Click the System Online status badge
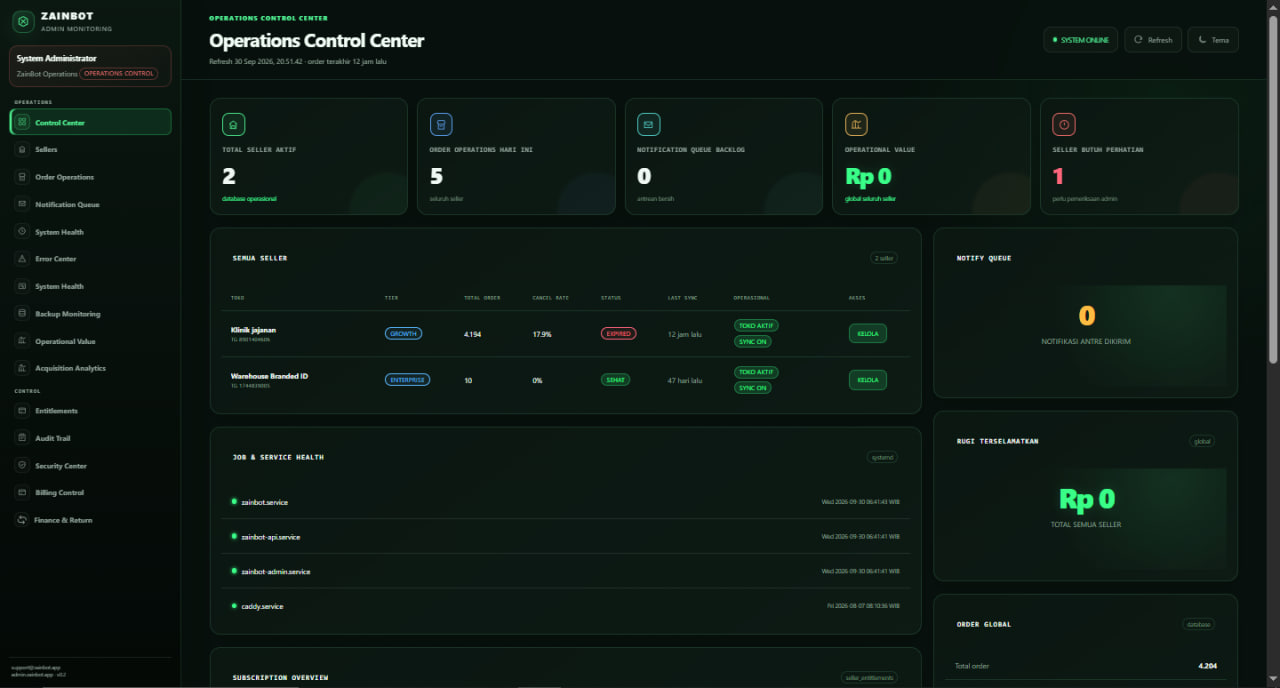 point(1081,40)
